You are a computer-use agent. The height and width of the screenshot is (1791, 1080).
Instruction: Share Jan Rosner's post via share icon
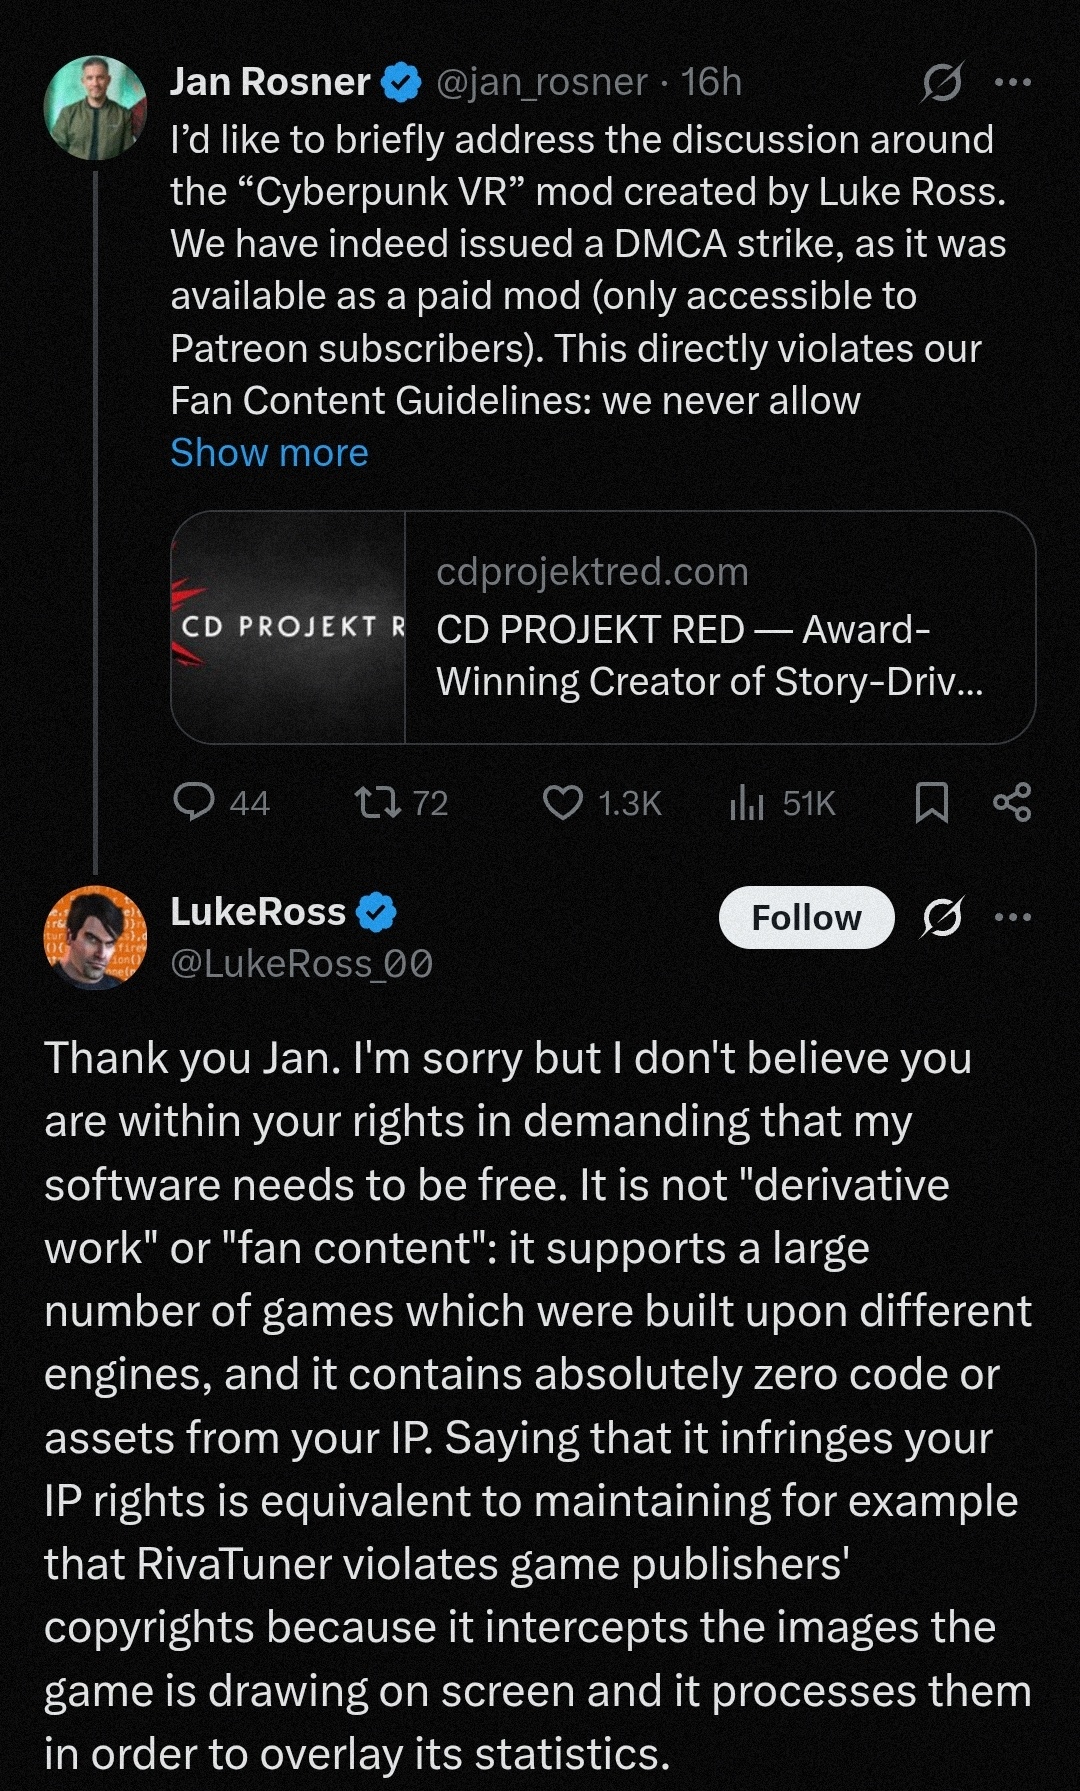1012,802
